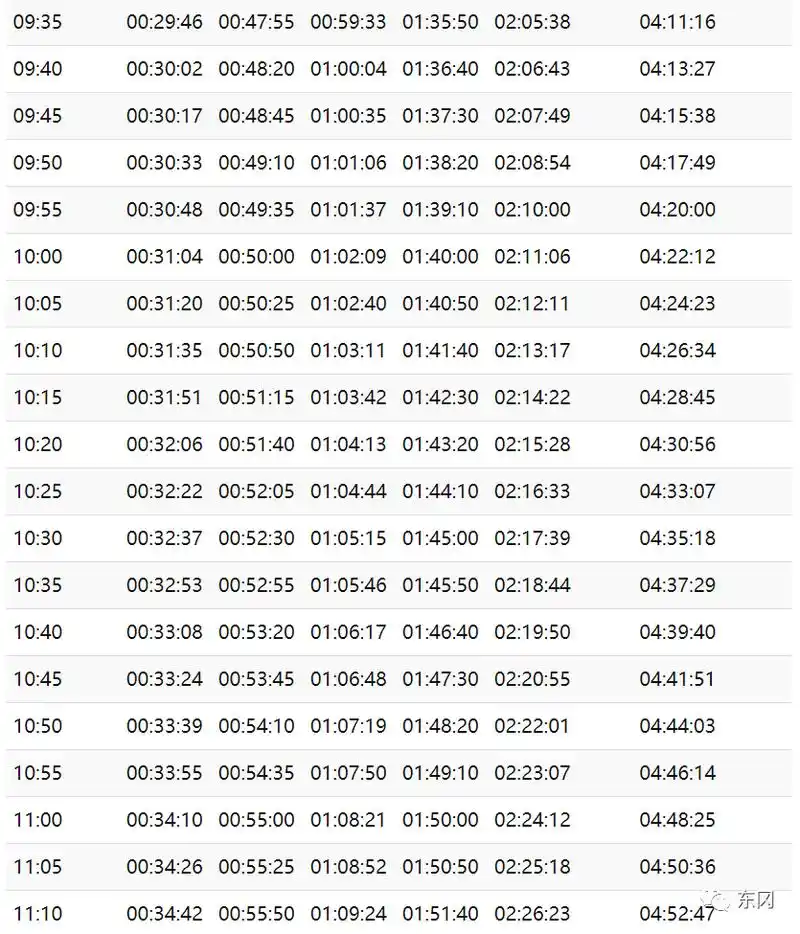The width and height of the screenshot is (800, 934).
Task: Click the 04:11:16 time cell
Action: [677, 22]
